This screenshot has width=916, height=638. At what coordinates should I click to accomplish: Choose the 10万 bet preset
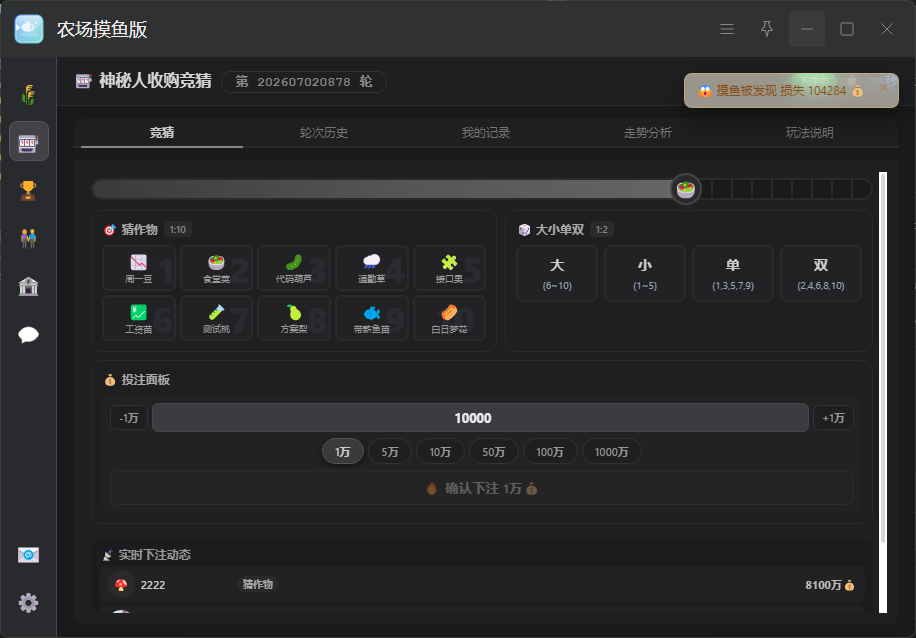click(x=440, y=452)
